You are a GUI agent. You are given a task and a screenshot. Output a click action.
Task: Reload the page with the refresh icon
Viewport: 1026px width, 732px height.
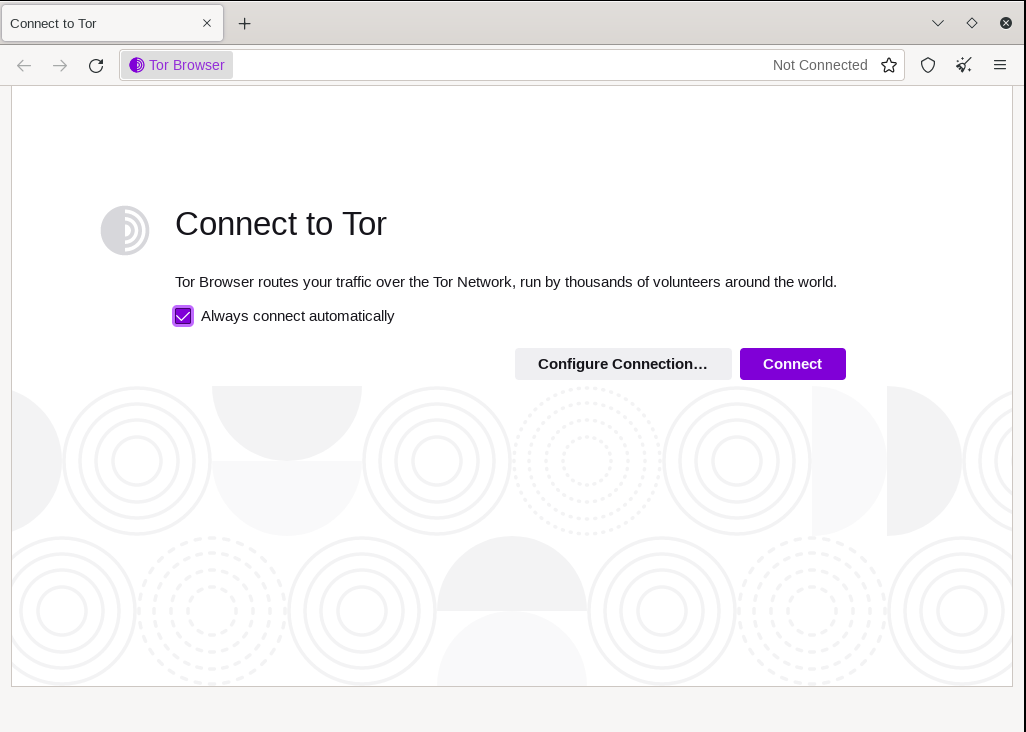[x=96, y=66]
